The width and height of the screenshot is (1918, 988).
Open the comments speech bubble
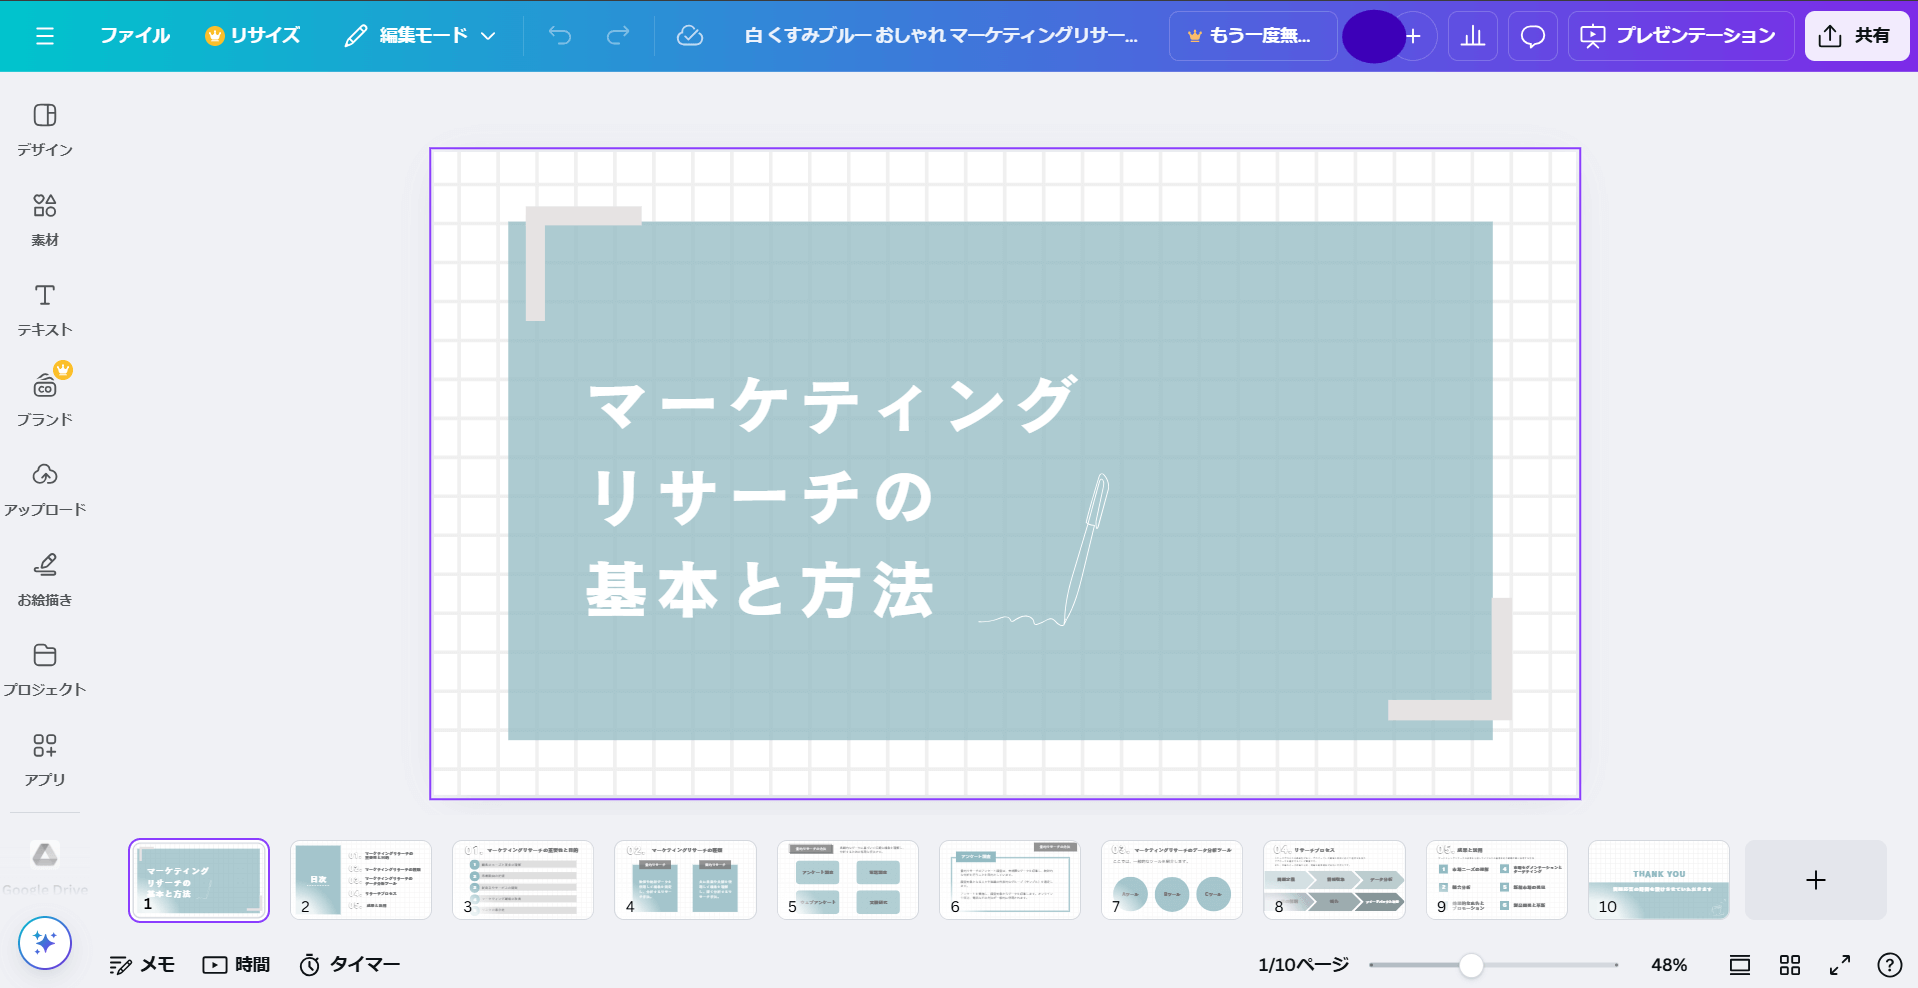(x=1533, y=36)
